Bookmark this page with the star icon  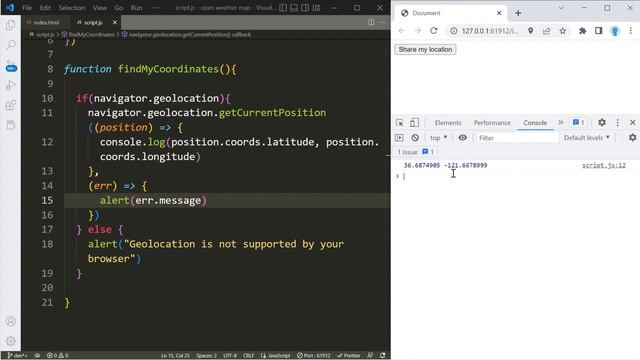pos(563,31)
